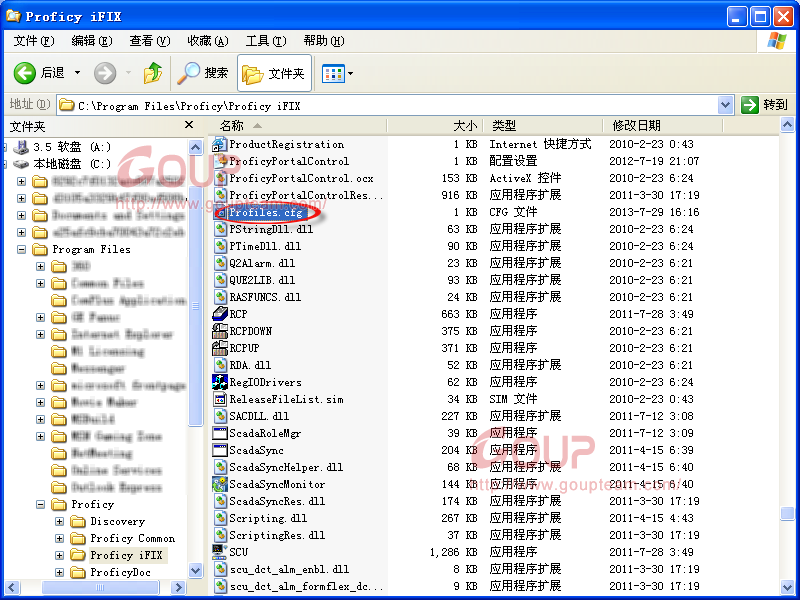Select the ProficyPortalControl.ocx icon
Viewport: 800px width, 600px height.
220,178
